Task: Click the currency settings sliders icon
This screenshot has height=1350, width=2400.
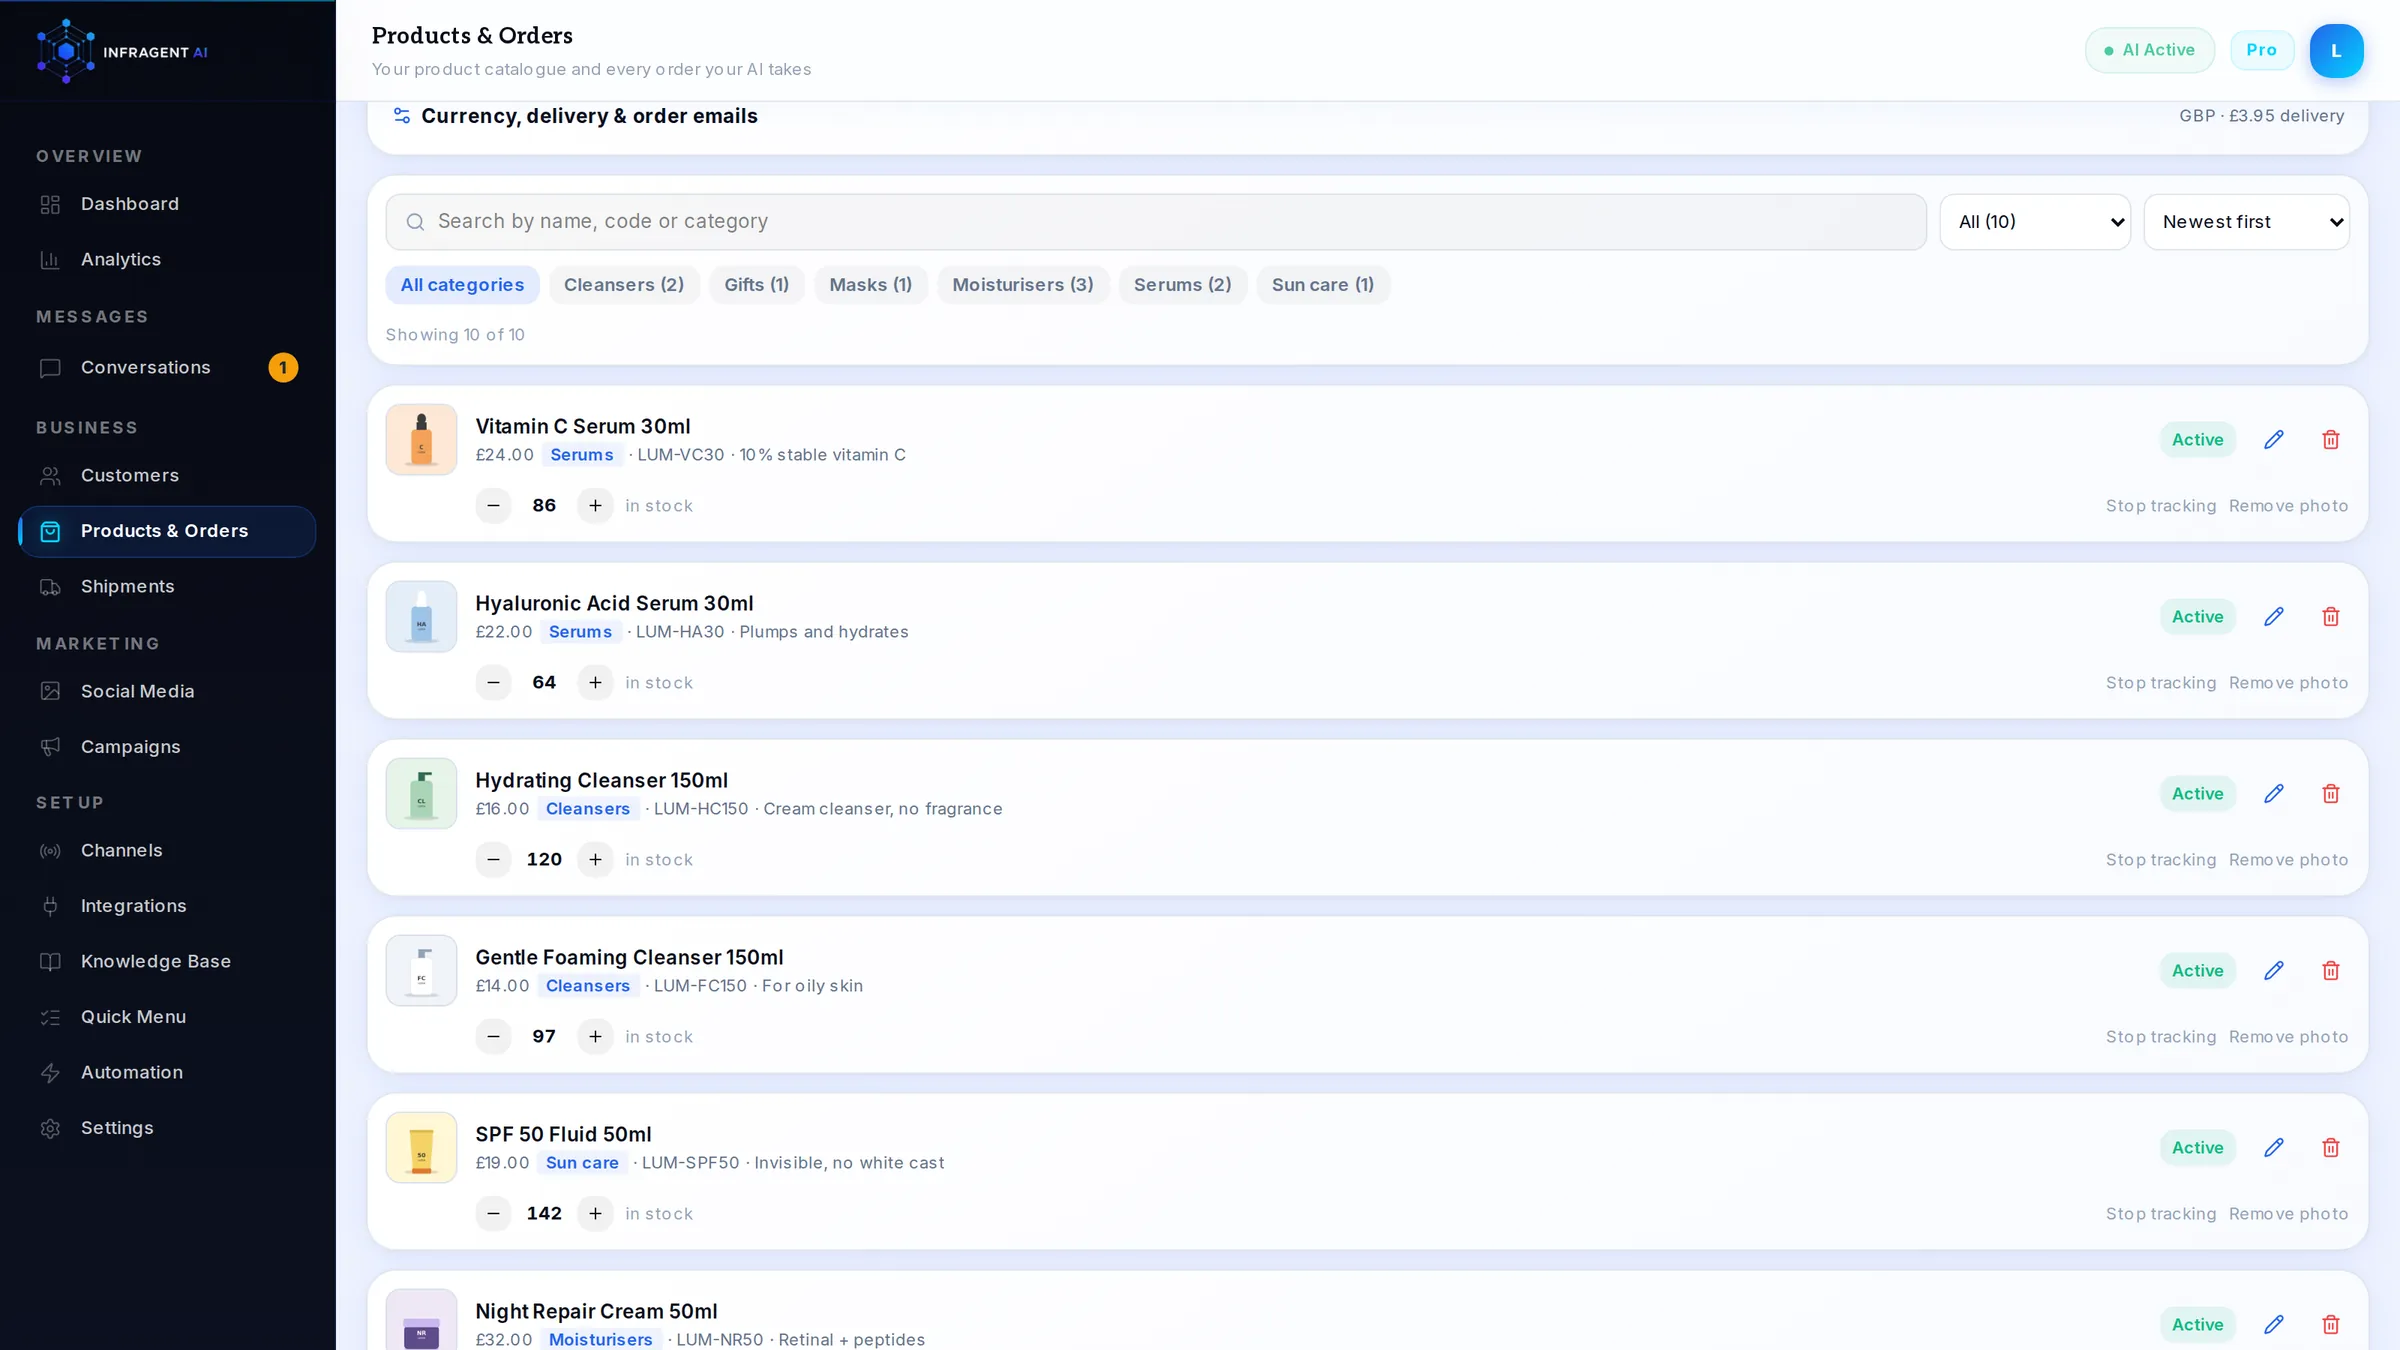Action: [x=402, y=116]
